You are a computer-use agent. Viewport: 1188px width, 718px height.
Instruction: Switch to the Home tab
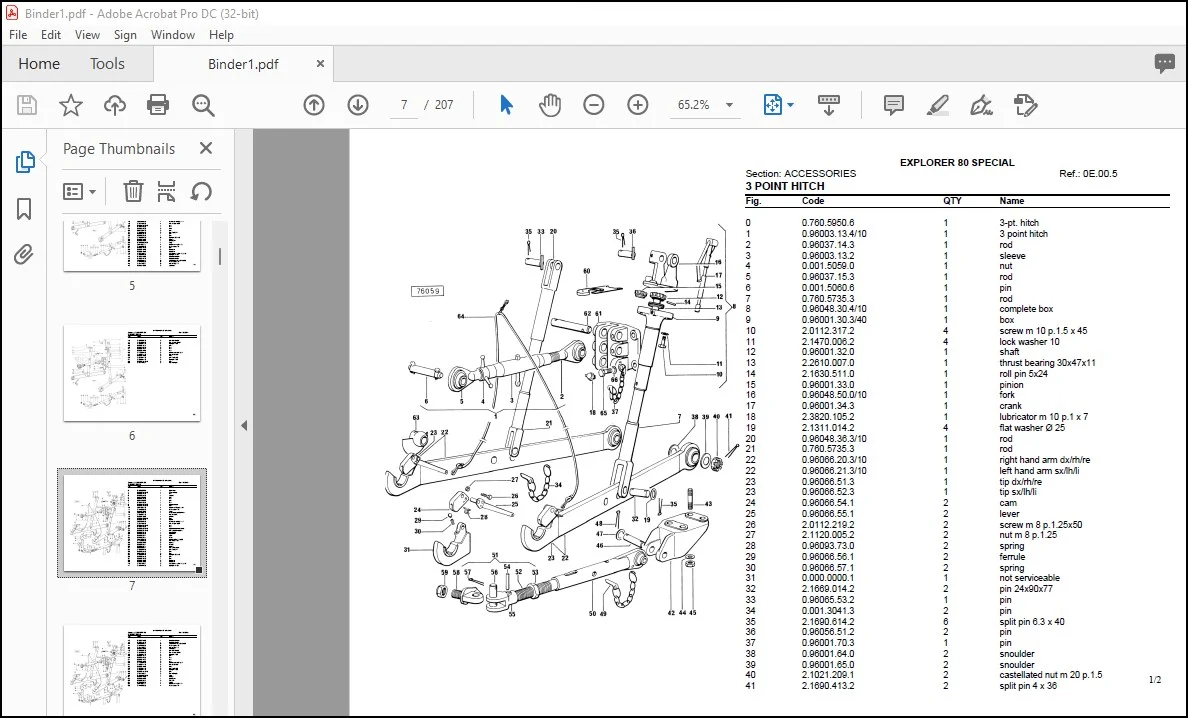coord(39,64)
